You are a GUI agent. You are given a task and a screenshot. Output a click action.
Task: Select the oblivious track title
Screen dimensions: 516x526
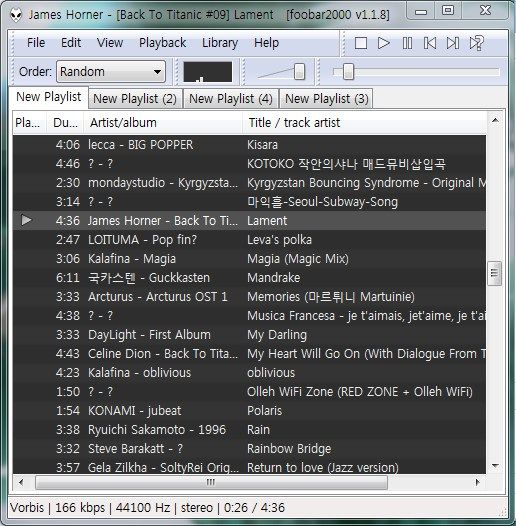tap(271, 373)
